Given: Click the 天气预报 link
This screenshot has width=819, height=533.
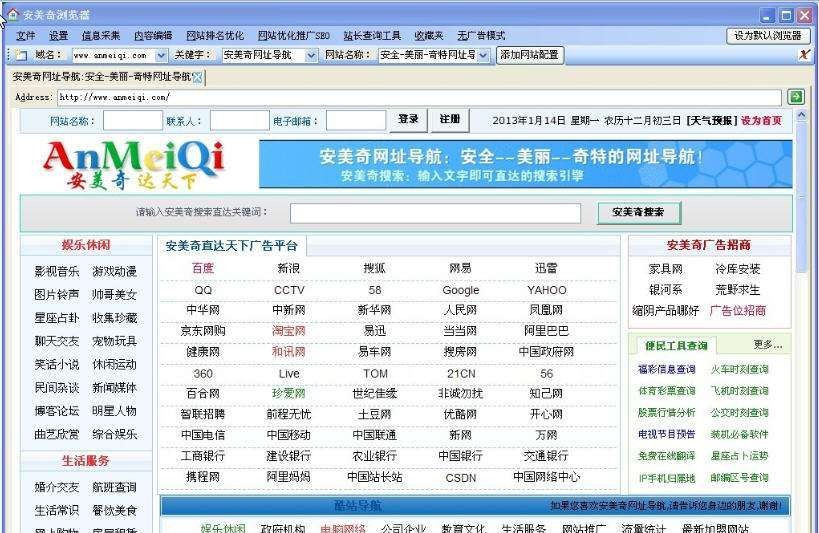Looking at the screenshot, I should point(711,121).
